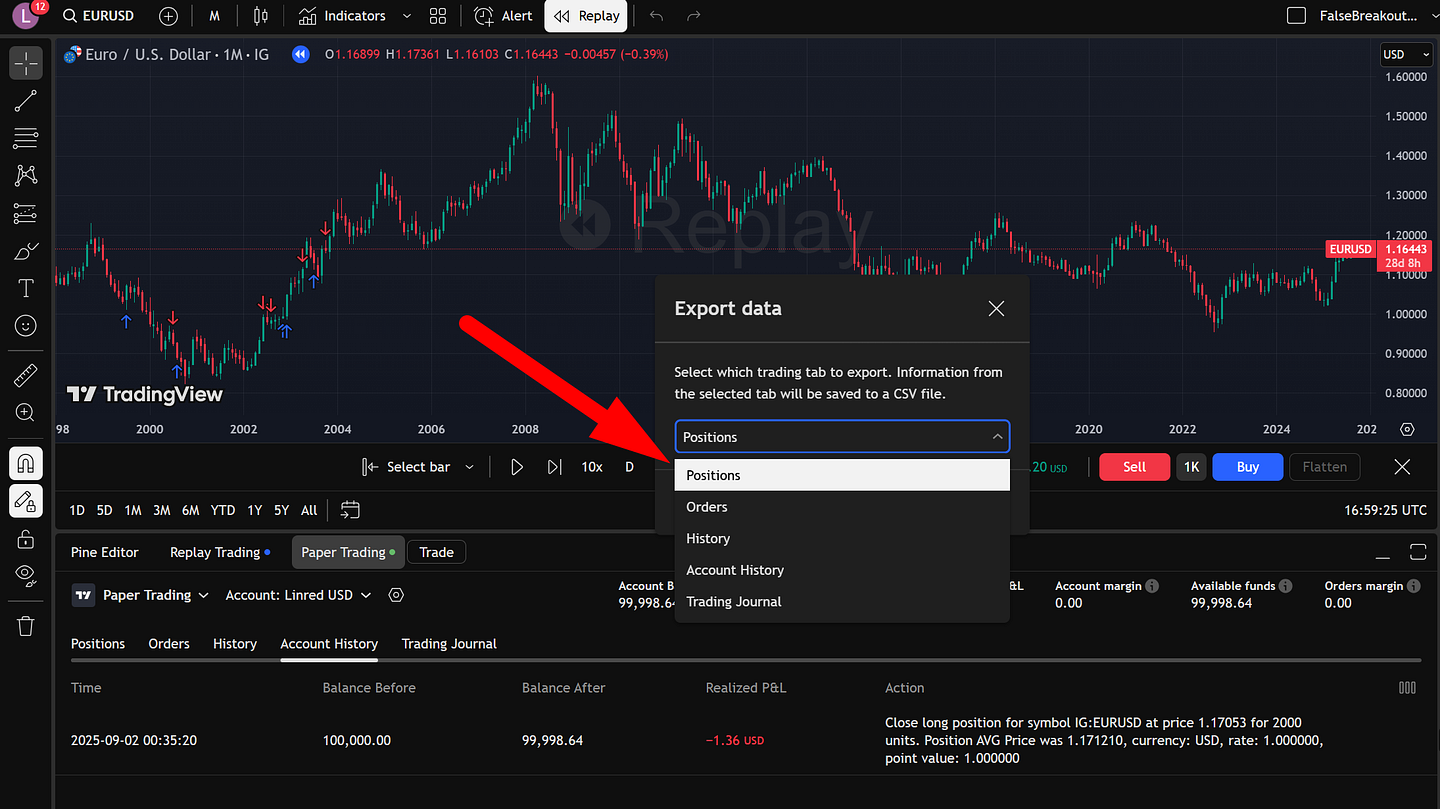Open the chart patterns tool group
This screenshot has height=809, width=1440.
(x=26, y=175)
